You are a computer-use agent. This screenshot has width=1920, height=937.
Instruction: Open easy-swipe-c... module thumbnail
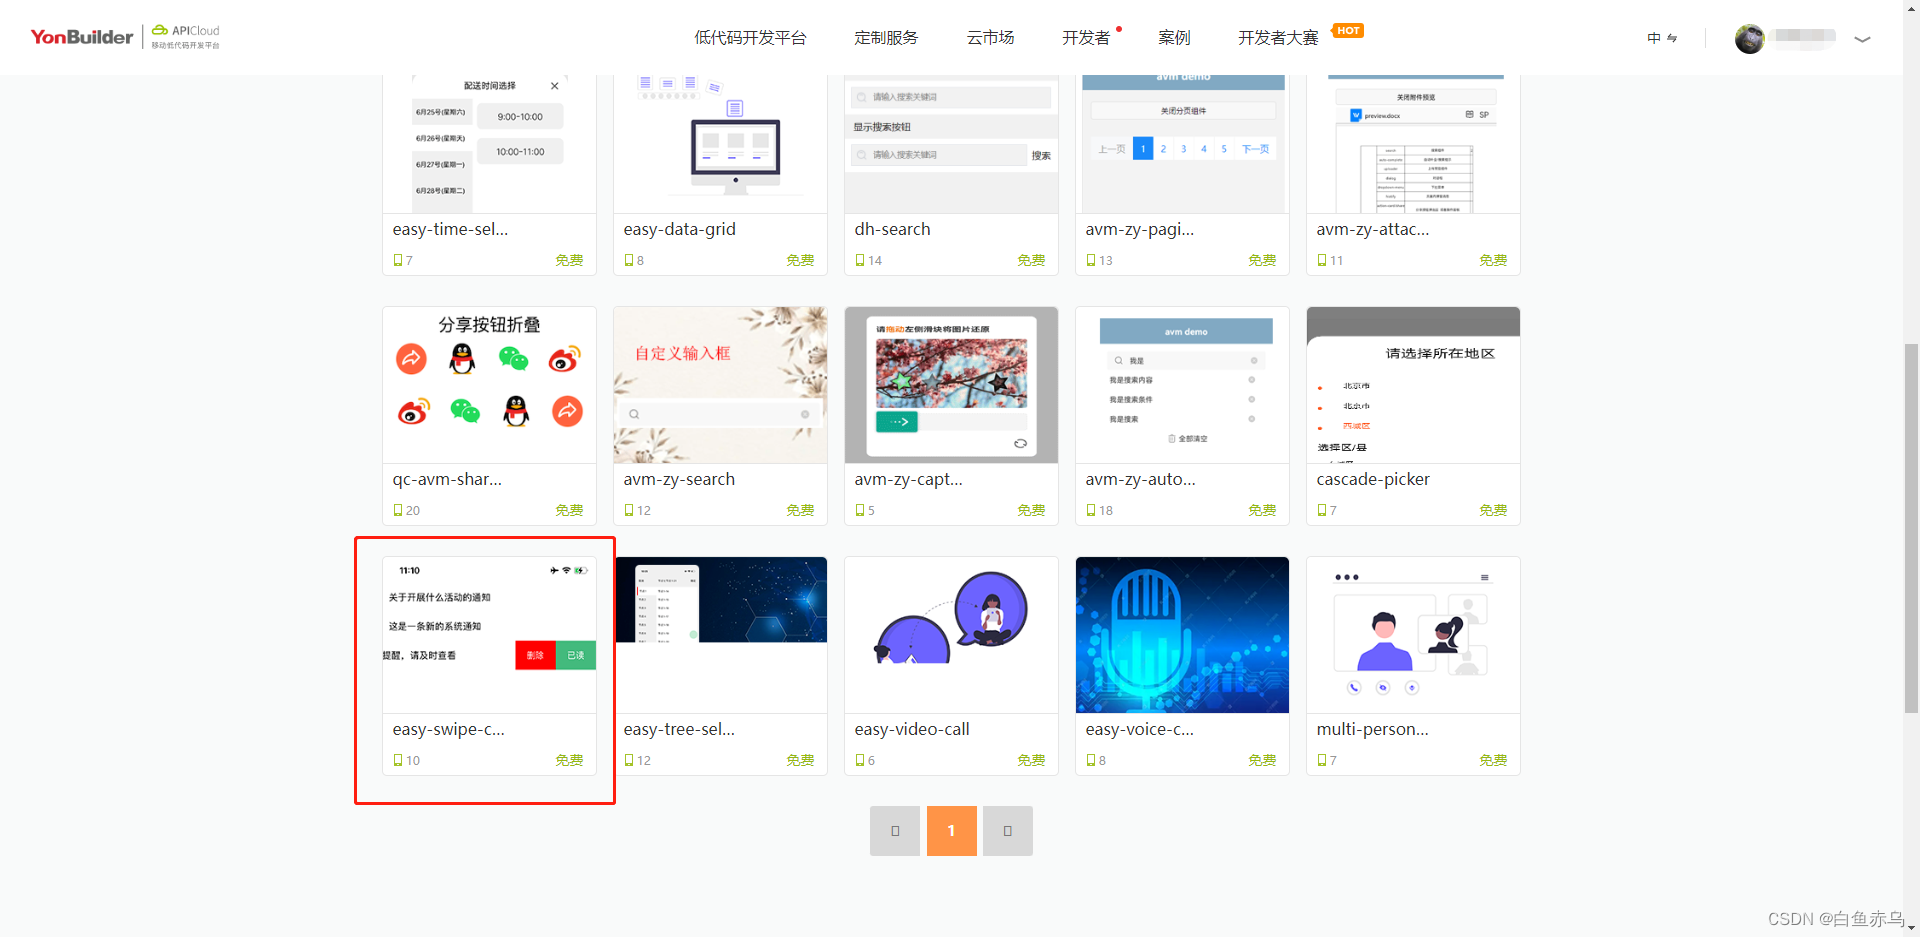pyautogui.click(x=489, y=635)
